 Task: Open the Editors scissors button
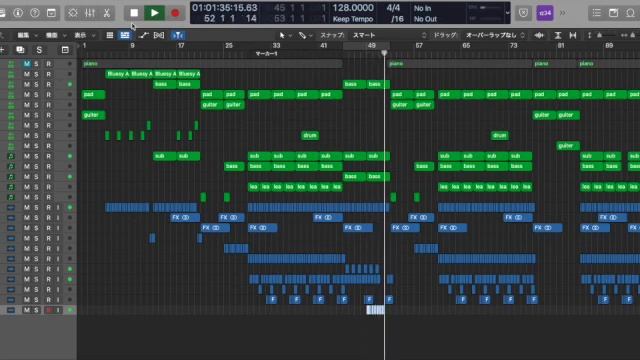[x=107, y=13]
